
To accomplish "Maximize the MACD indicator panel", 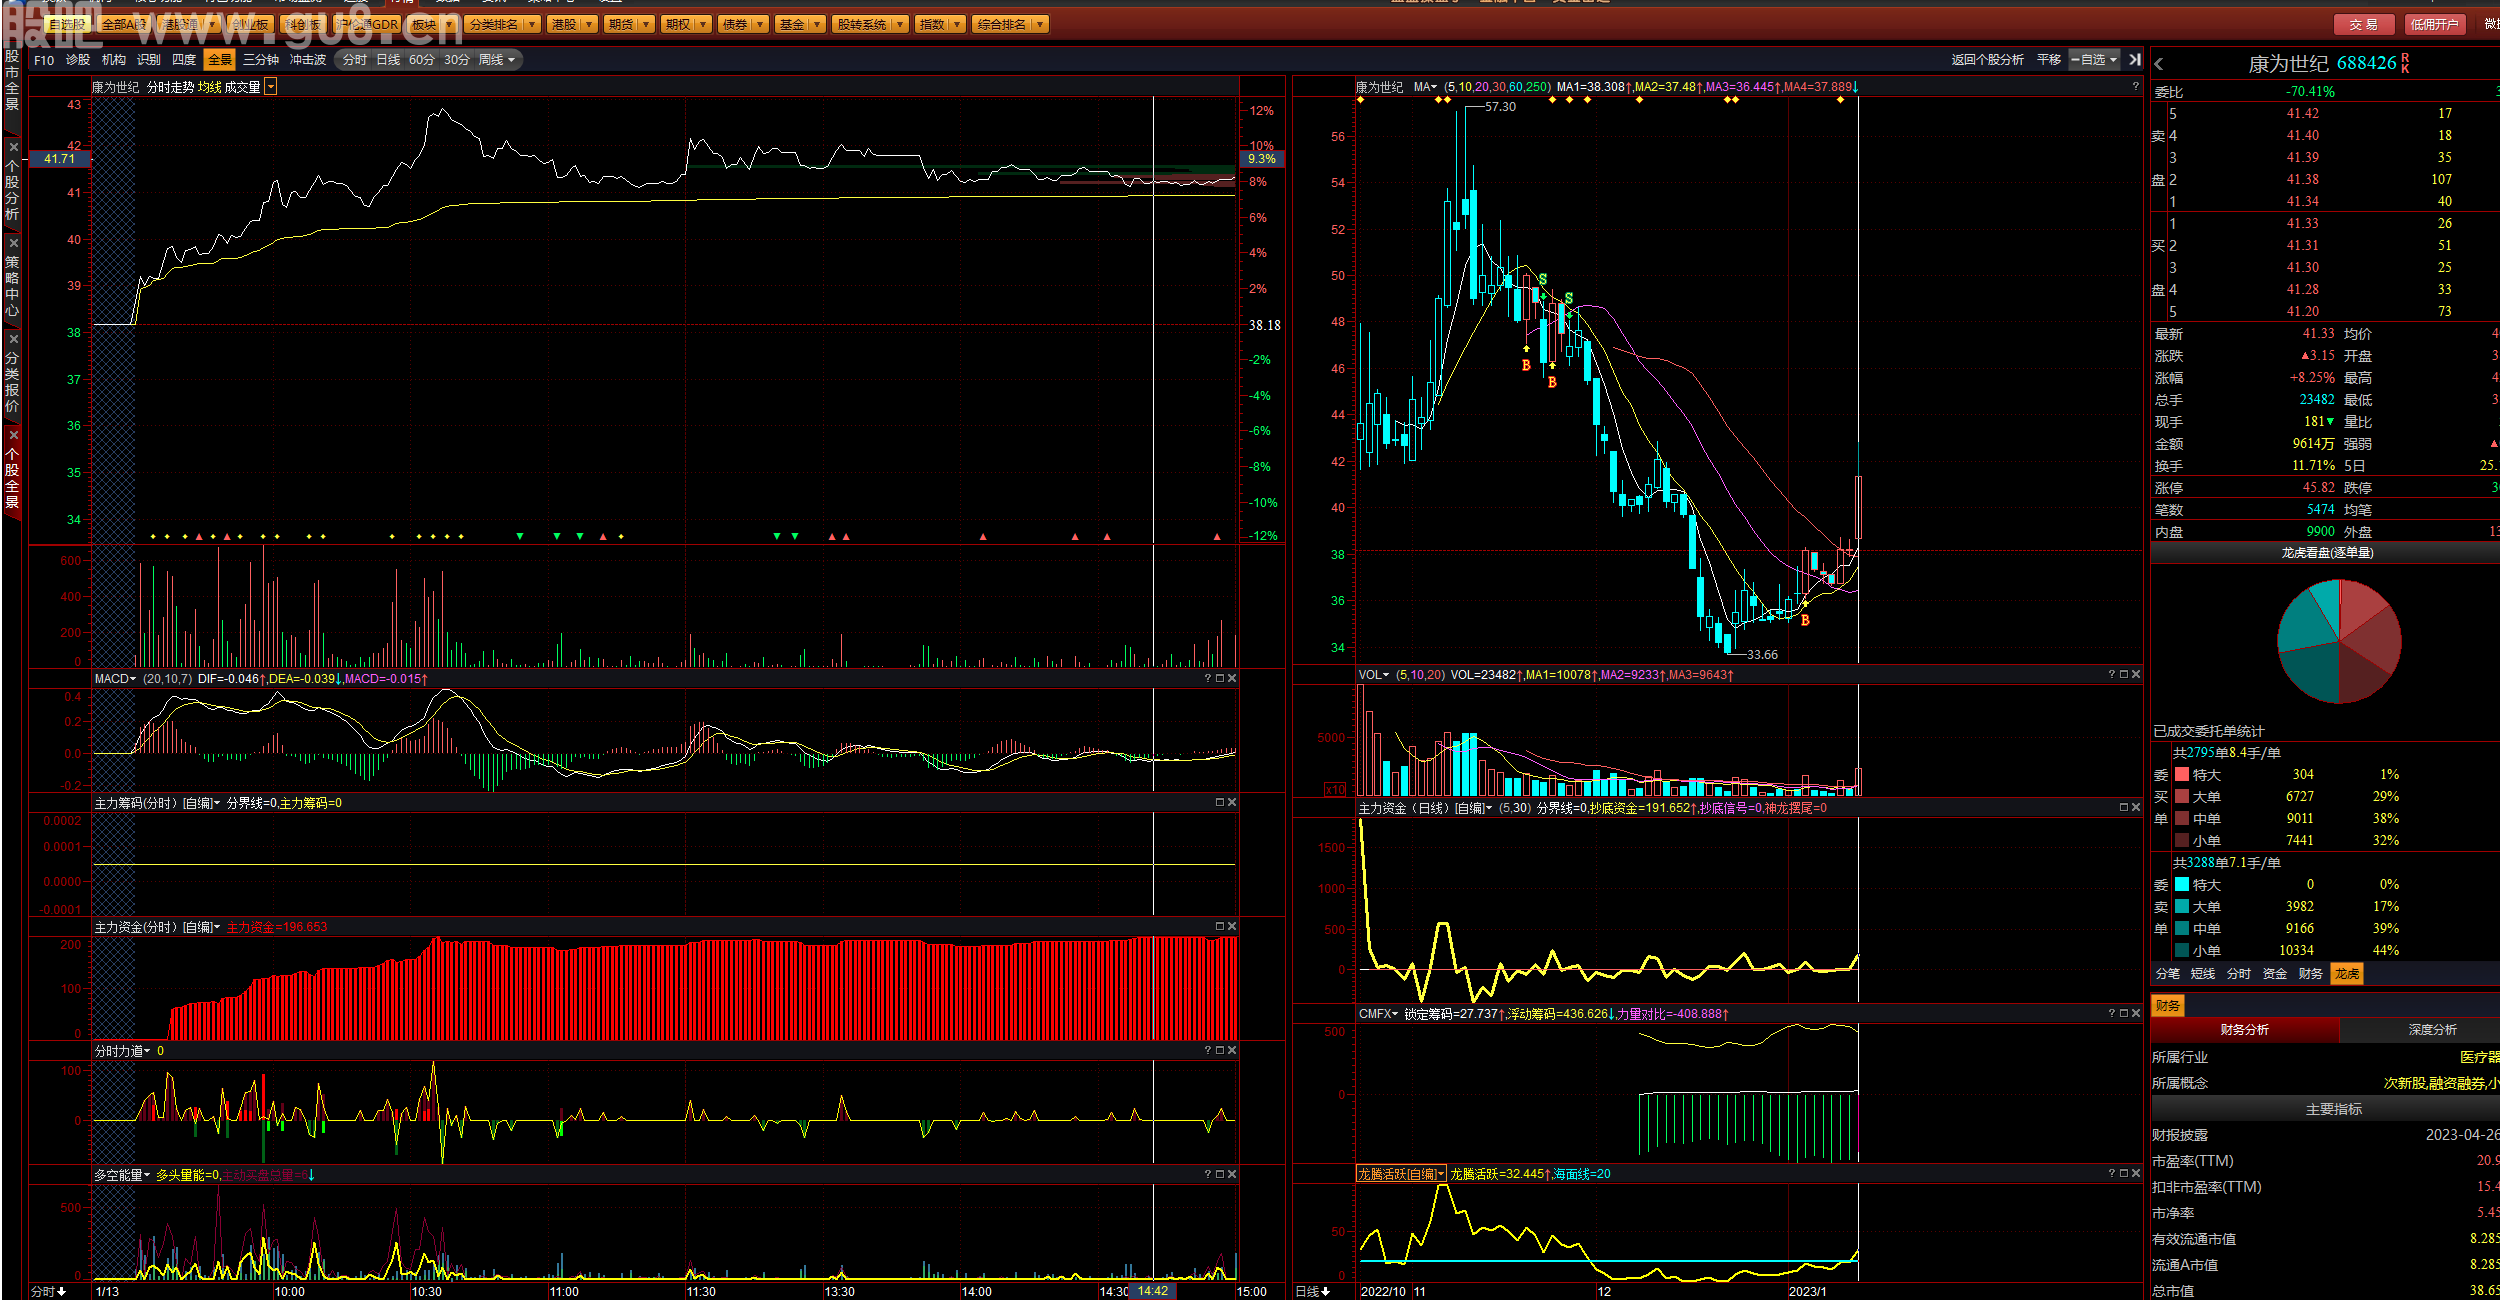I will pos(1220,678).
